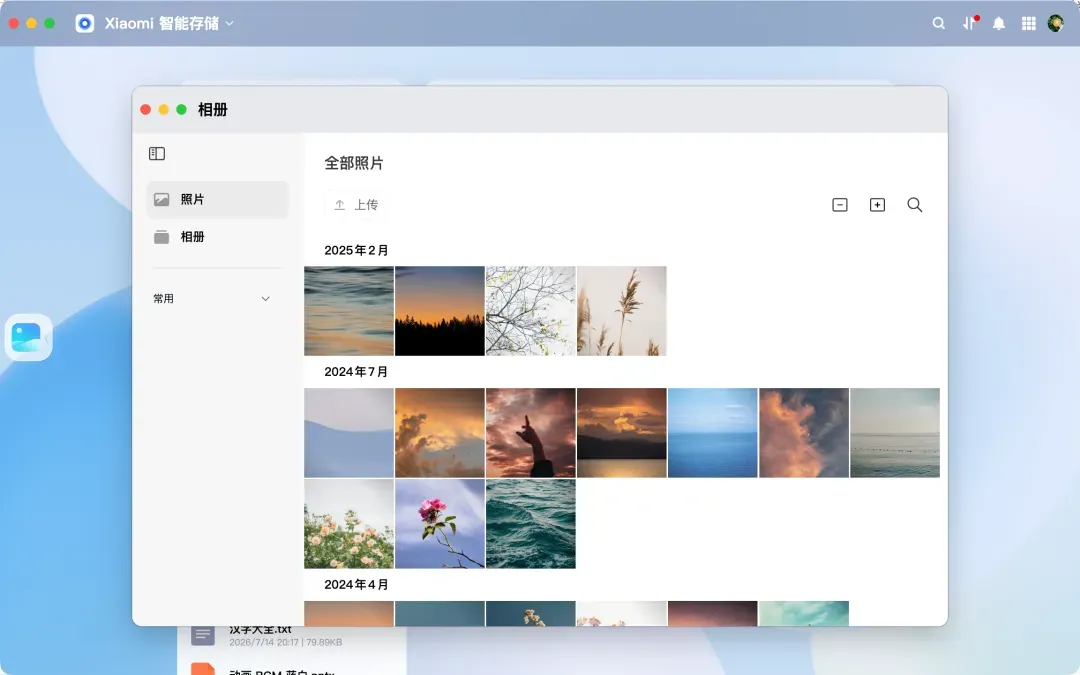Viewport: 1080px width, 675px height.
Task: Open the teal ocean waves photo
Action: coord(530,523)
